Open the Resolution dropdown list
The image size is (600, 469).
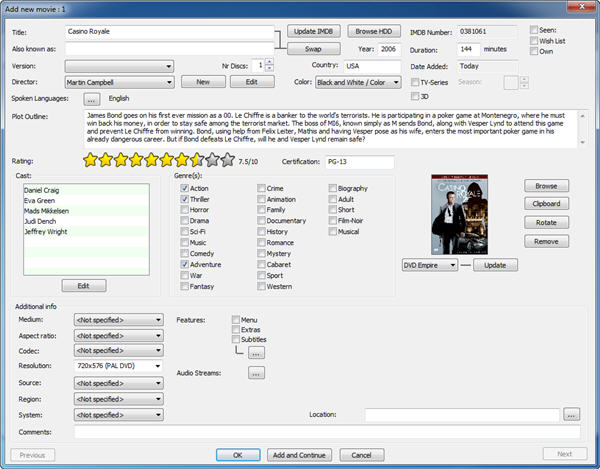pos(159,367)
